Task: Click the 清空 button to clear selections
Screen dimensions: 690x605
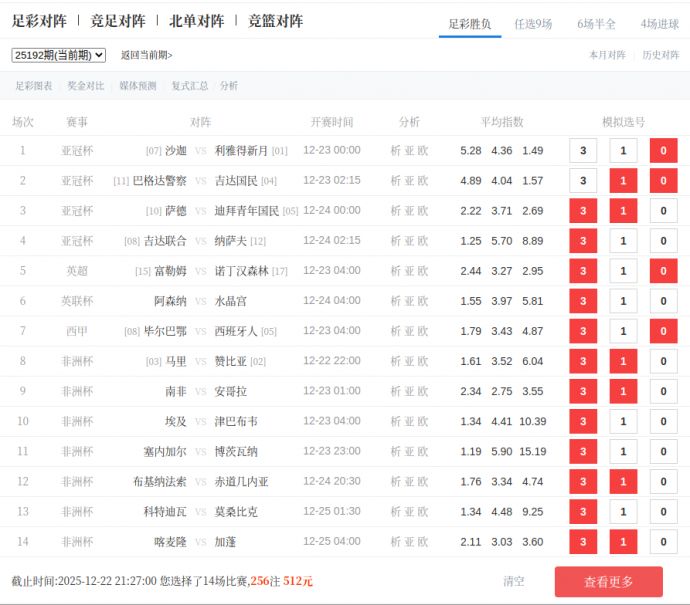Action: coord(514,581)
